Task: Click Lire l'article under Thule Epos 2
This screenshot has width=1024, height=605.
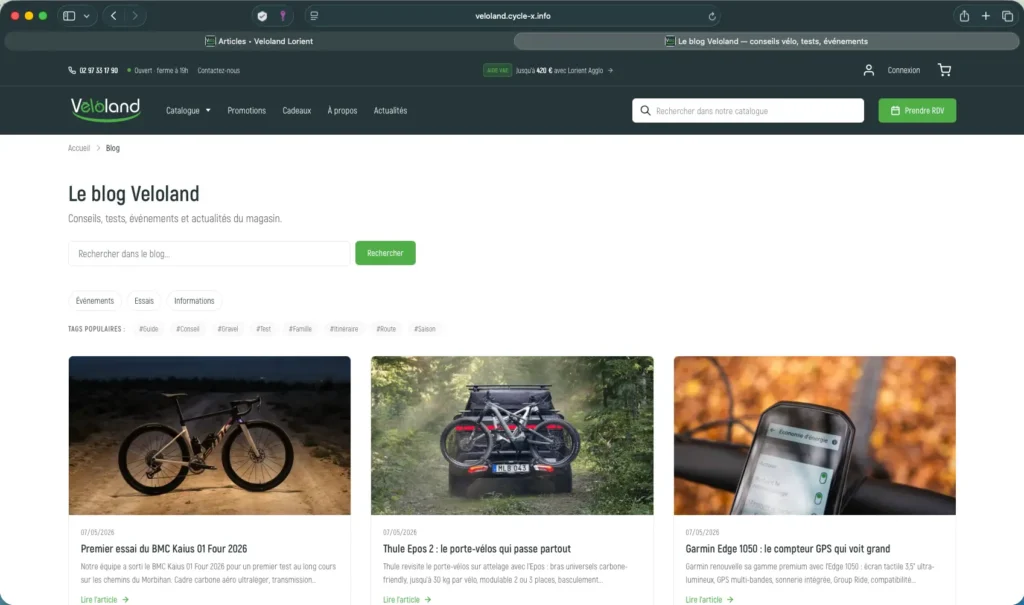Action: pos(407,599)
